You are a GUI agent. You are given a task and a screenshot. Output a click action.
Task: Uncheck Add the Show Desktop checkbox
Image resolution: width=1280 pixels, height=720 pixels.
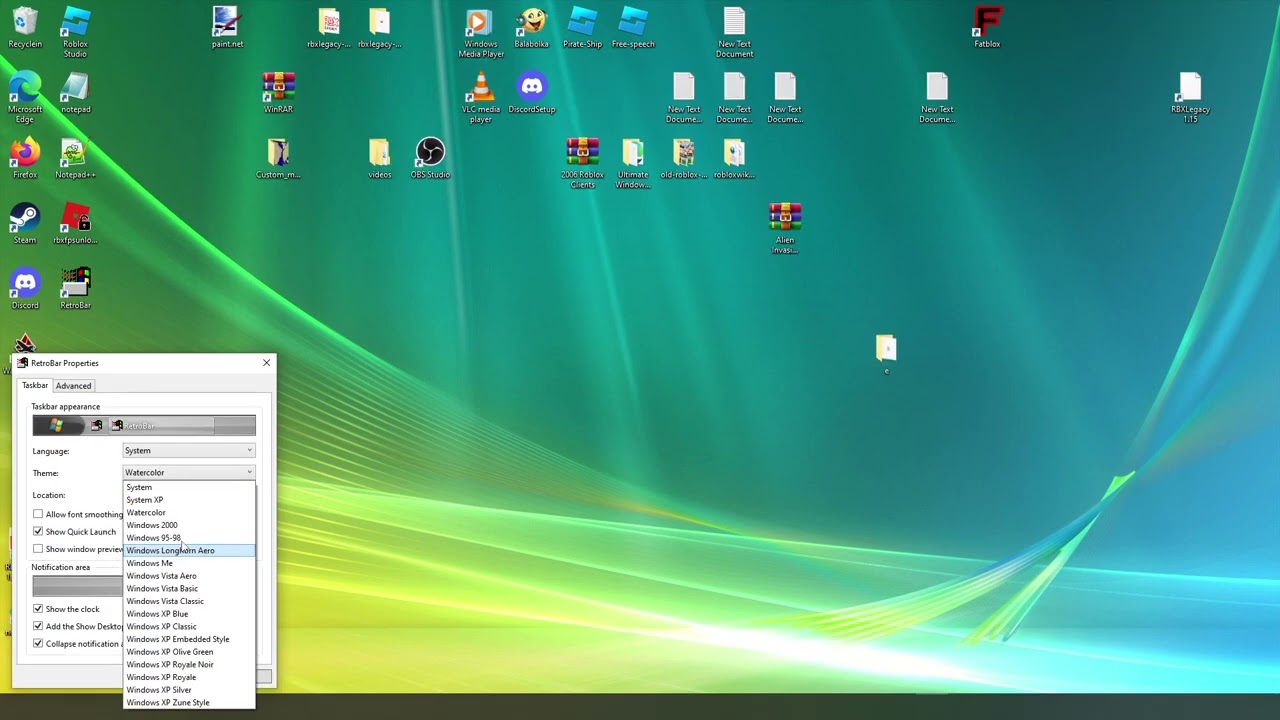pos(38,626)
